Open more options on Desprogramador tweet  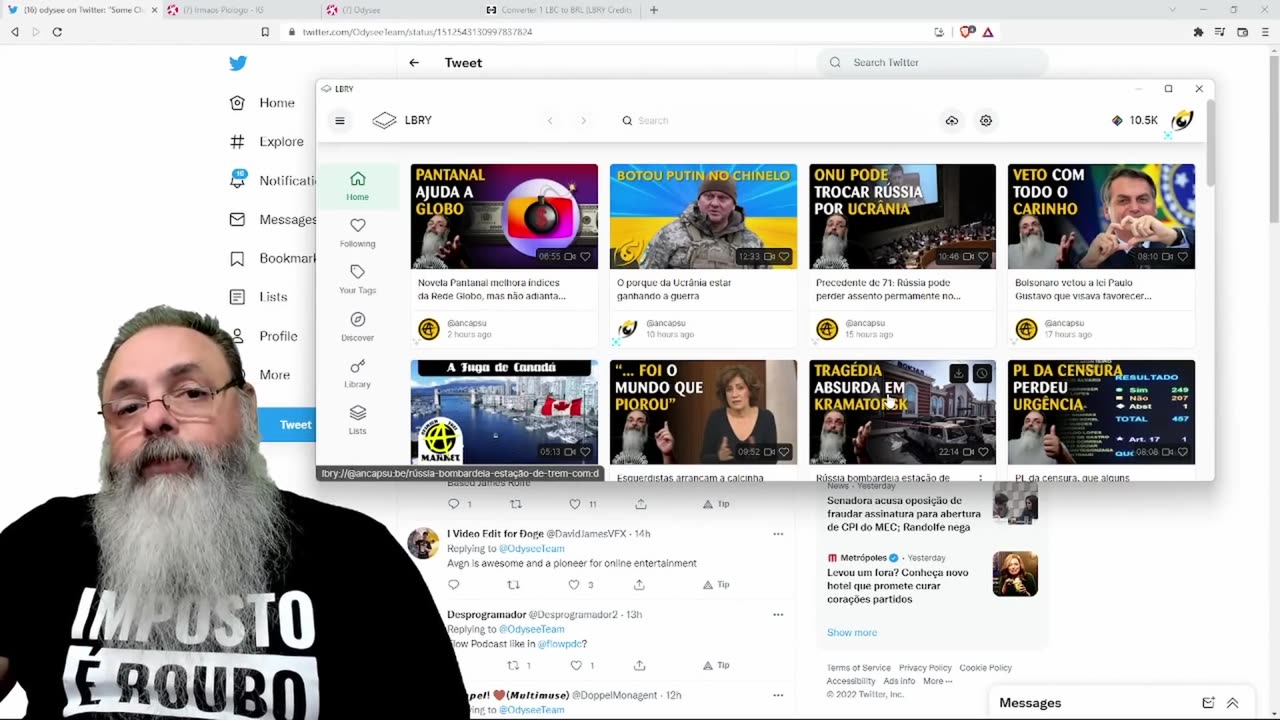pyautogui.click(x=778, y=615)
